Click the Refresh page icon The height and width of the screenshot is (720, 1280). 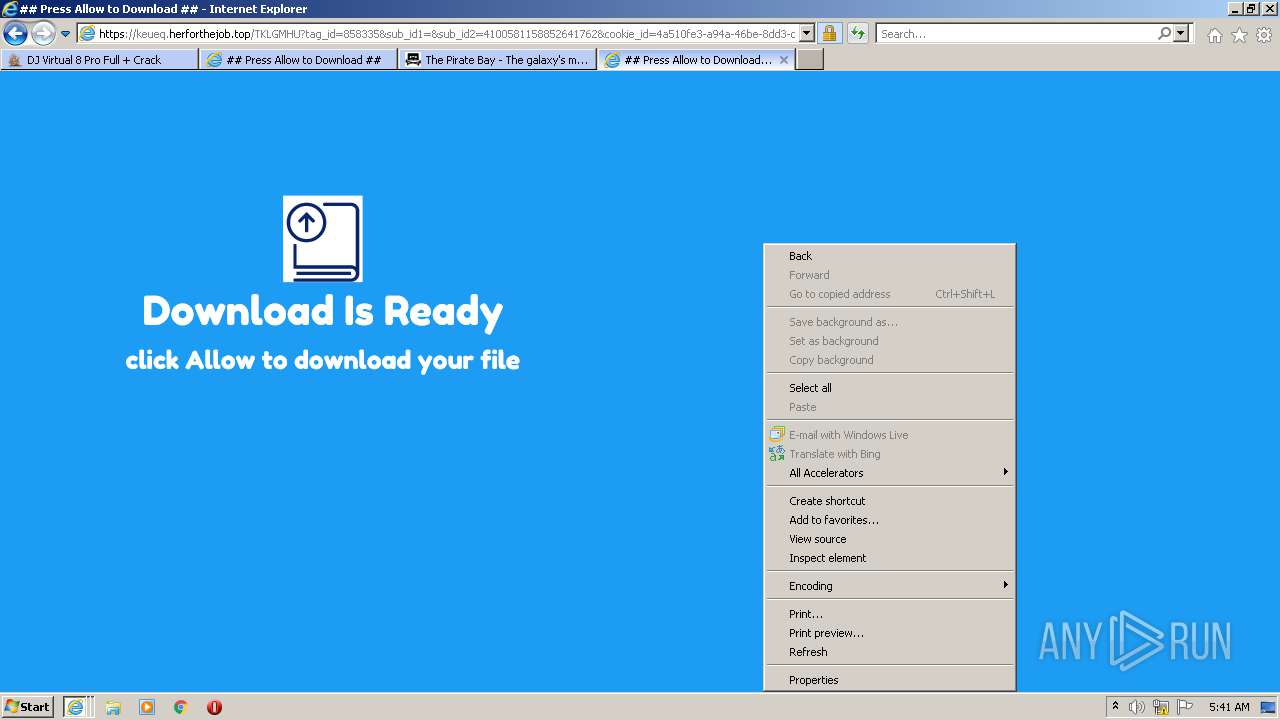click(x=858, y=34)
